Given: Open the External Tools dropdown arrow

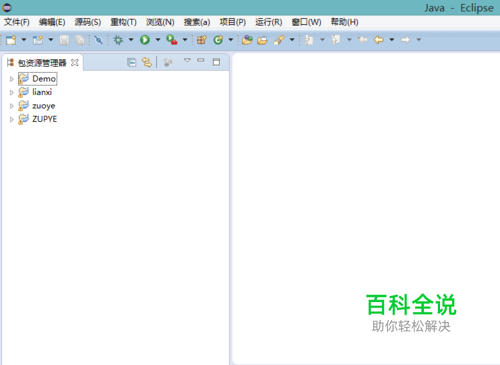Looking at the screenshot, I should coord(185,40).
